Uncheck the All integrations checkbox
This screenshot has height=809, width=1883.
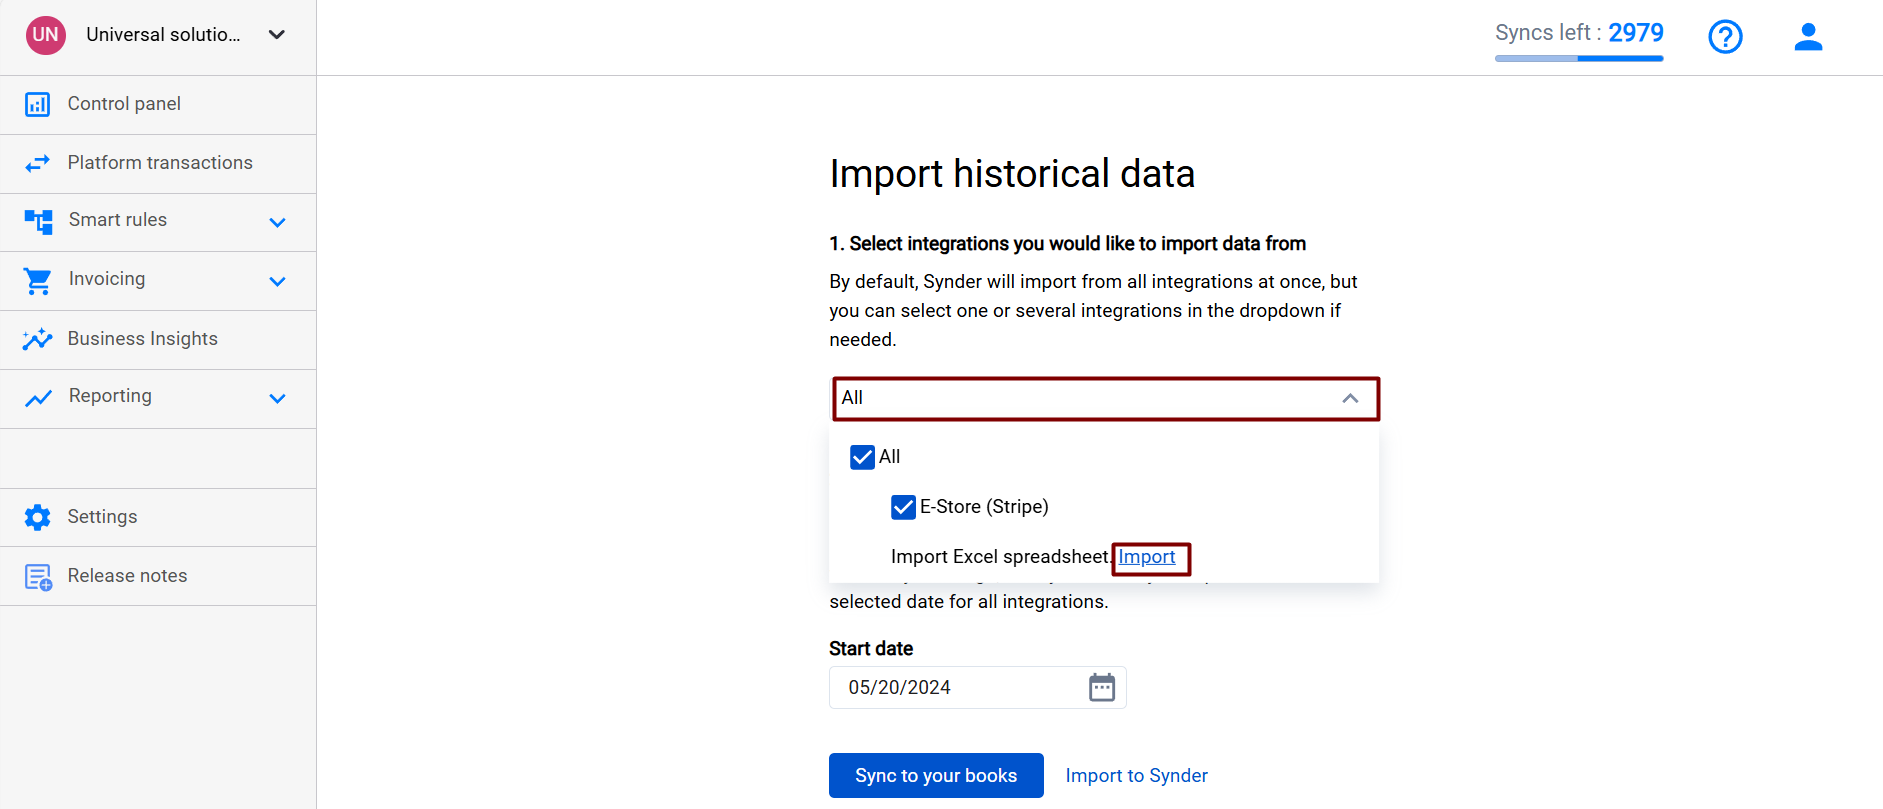pyautogui.click(x=862, y=457)
